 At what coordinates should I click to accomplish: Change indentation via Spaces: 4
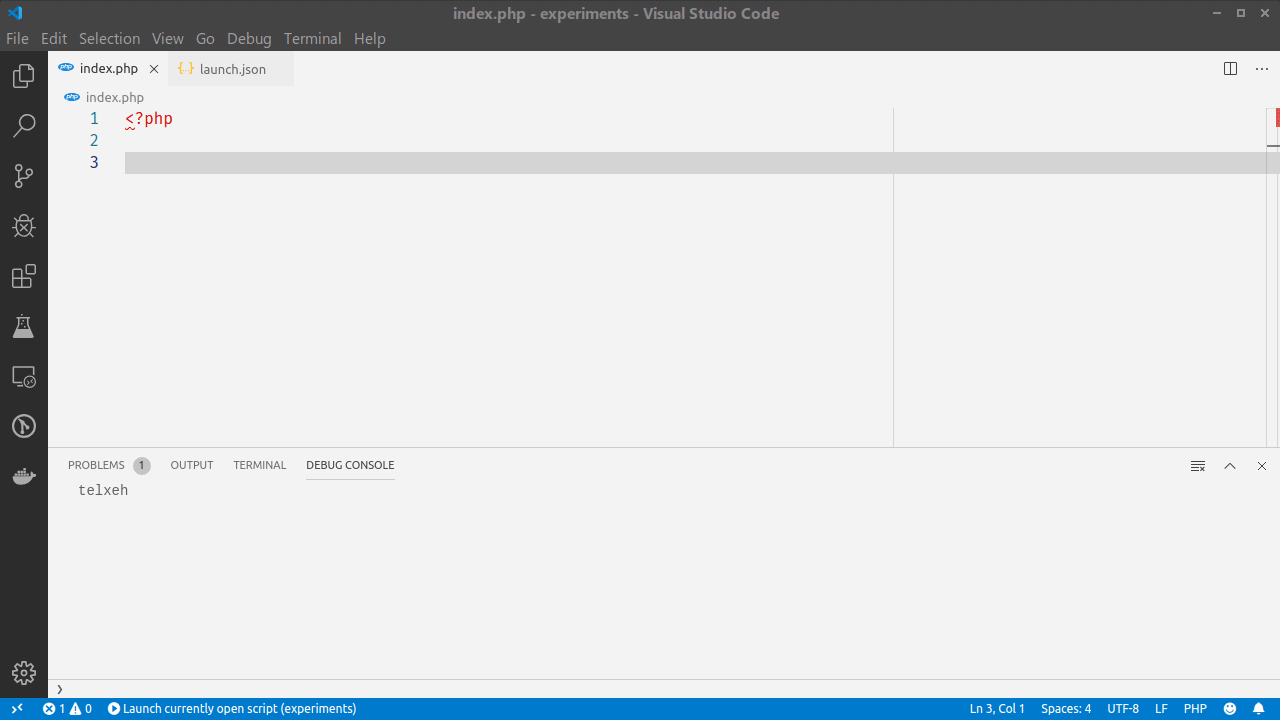(1065, 708)
